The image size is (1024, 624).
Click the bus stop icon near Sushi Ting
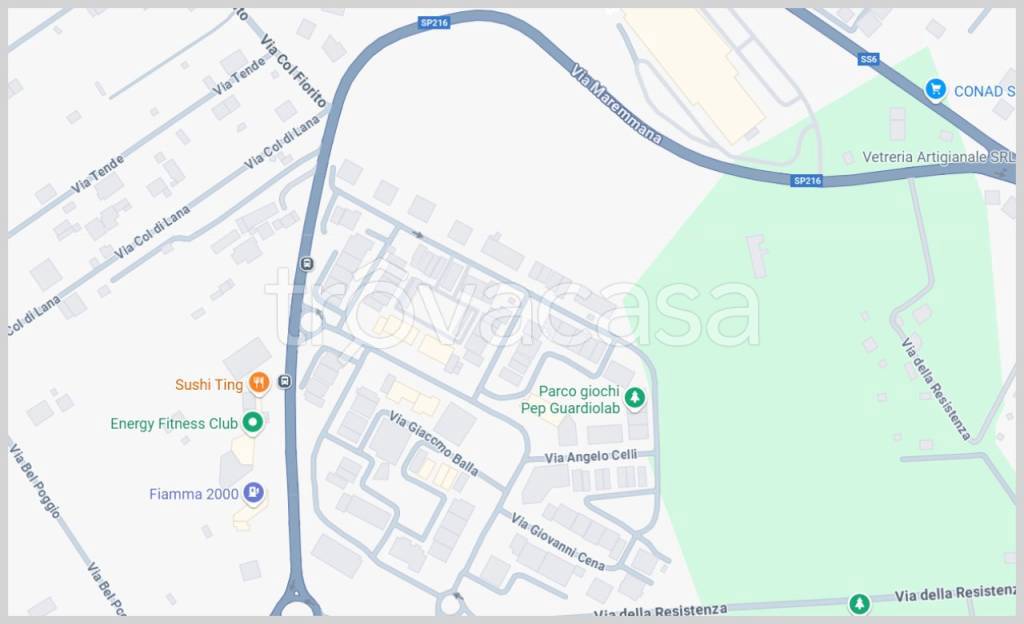285,381
